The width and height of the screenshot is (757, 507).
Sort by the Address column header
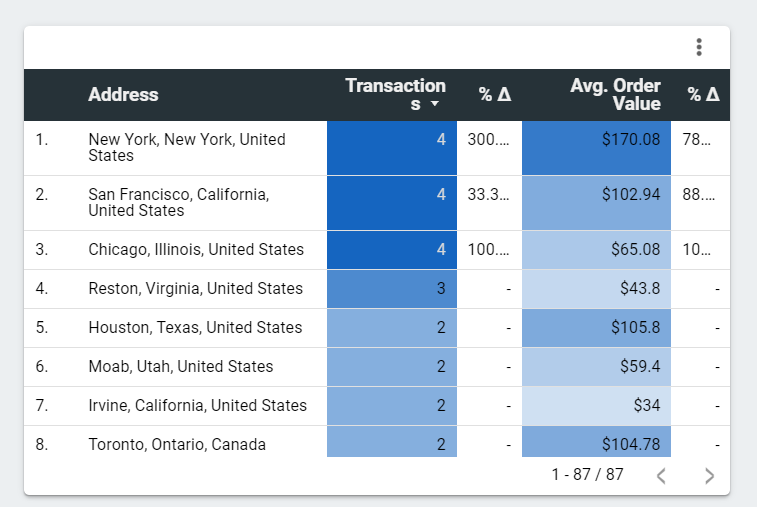click(123, 95)
